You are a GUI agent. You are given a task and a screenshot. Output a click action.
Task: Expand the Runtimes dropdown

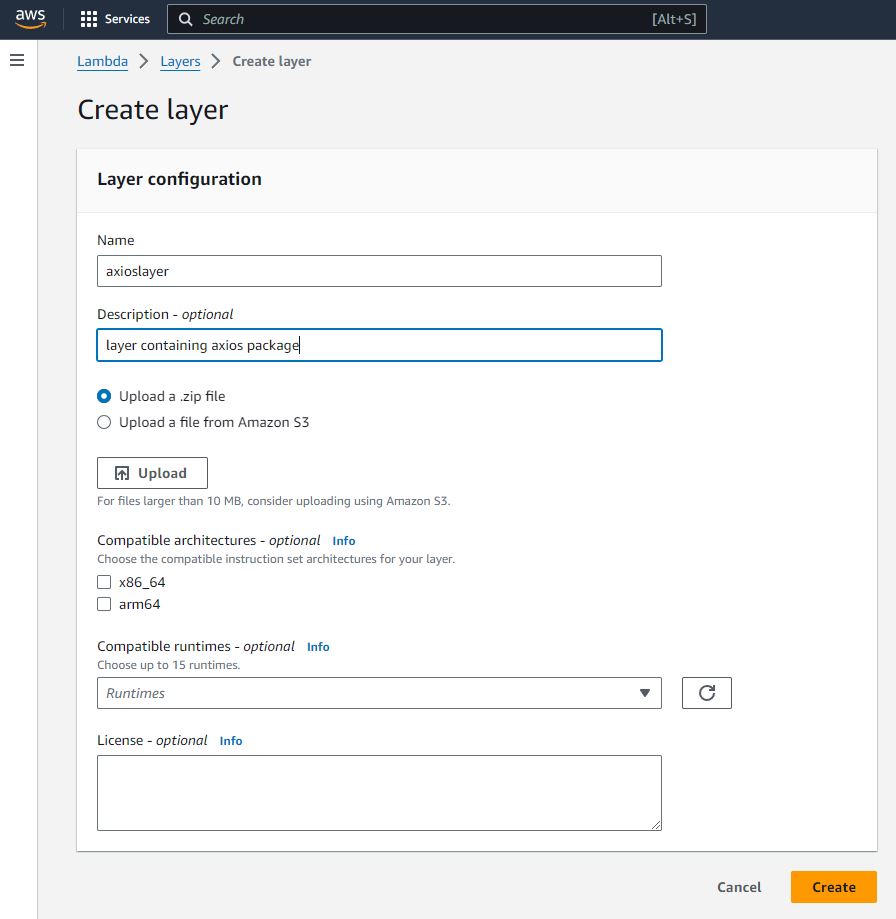pyautogui.click(x=379, y=693)
